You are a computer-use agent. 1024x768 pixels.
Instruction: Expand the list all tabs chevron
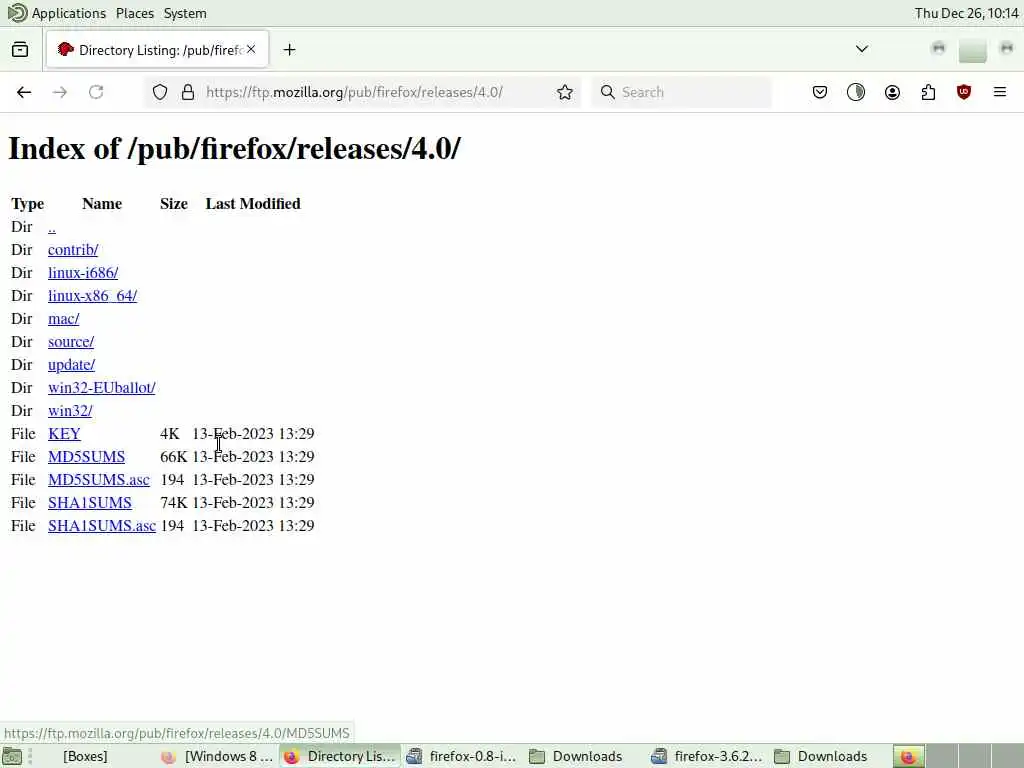point(862,49)
